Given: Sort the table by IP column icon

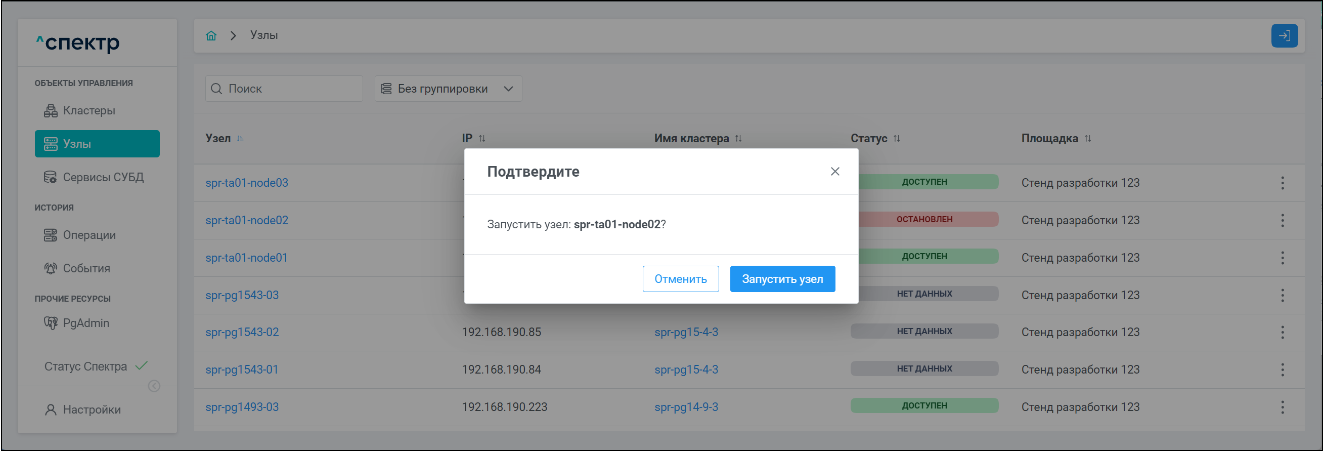Looking at the screenshot, I should coord(482,139).
